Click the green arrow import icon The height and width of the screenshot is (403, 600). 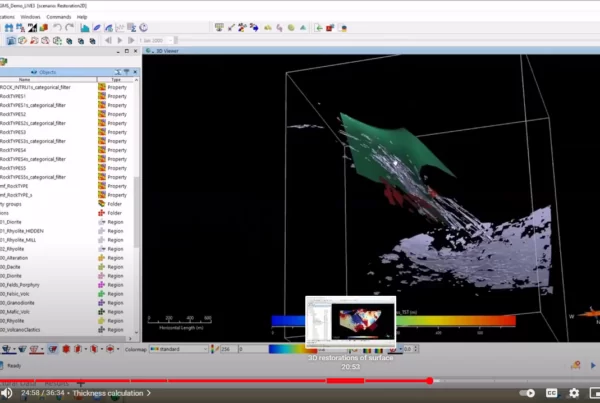(318, 28)
